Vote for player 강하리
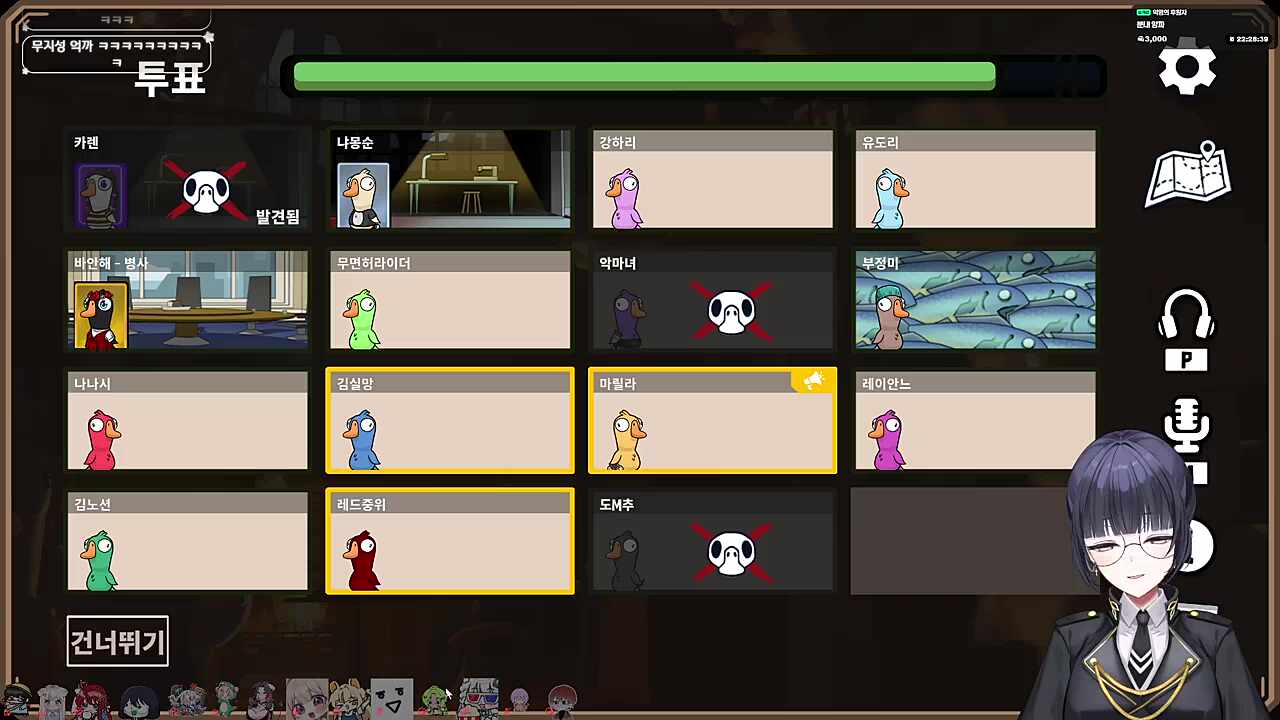Image resolution: width=1280 pixels, height=720 pixels. 713,179
